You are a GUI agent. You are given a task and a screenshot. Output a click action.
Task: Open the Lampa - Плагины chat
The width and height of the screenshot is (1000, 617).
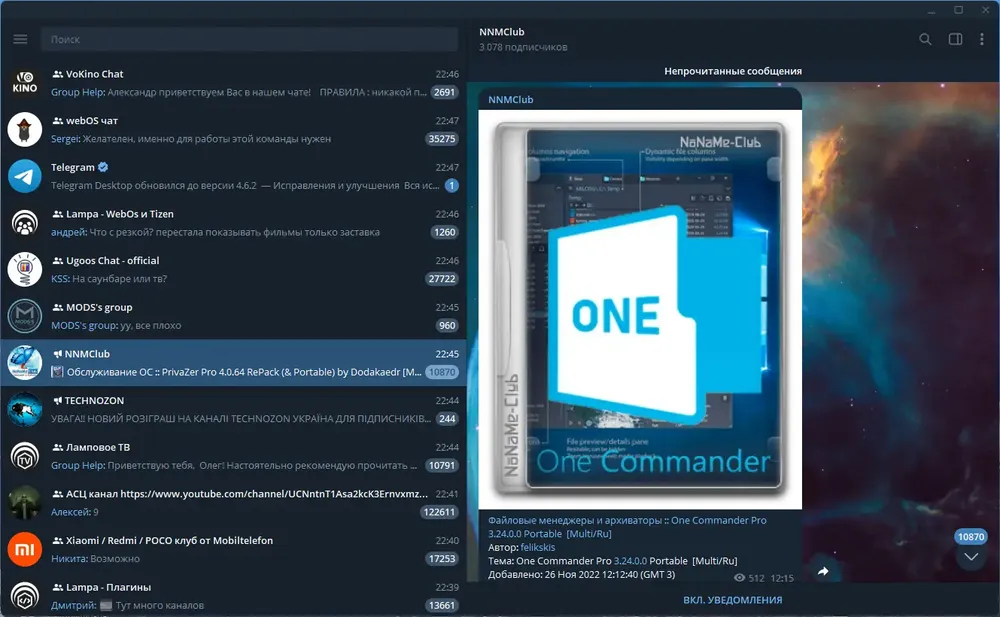pyautogui.click(x=233, y=595)
